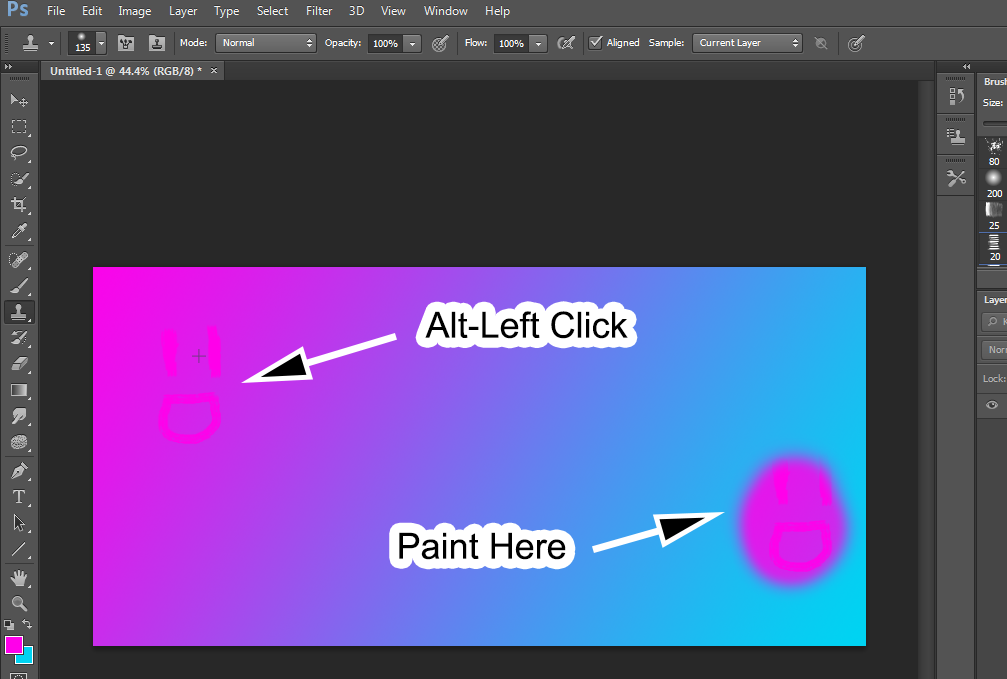Image resolution: width=1007 pixels, height=679 pixels.
Task: Select the Lasso tool
Action: click(x=18, y=153)
